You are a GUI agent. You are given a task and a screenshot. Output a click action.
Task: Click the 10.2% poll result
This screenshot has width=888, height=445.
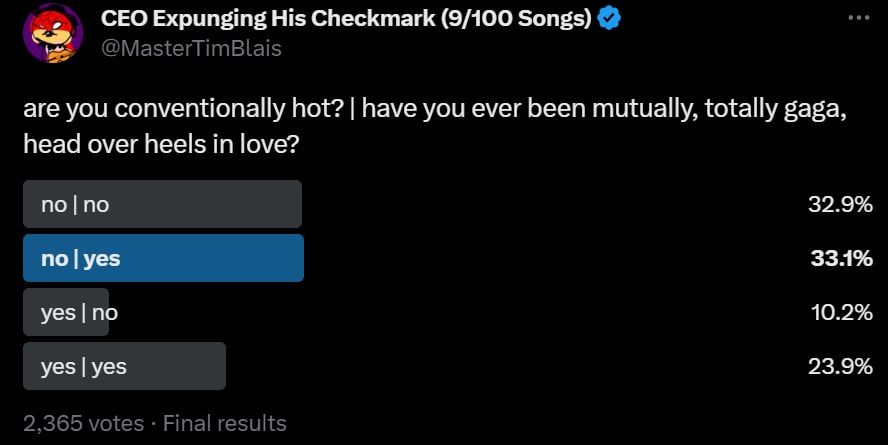click(x=842, y=313)
